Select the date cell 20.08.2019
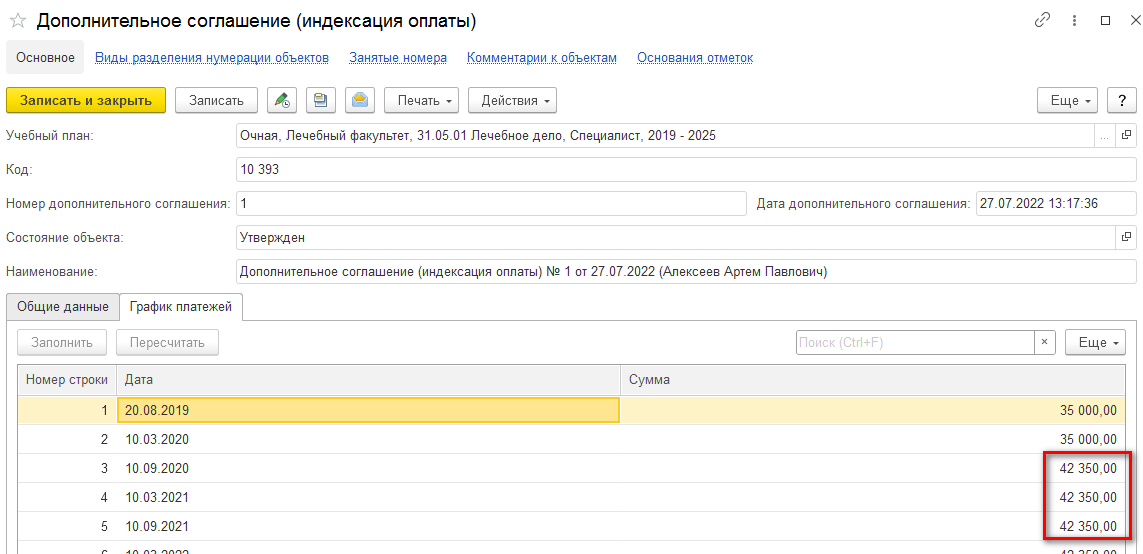The height and width of the screenshot is (554, 1143). [x=368, y=410]
